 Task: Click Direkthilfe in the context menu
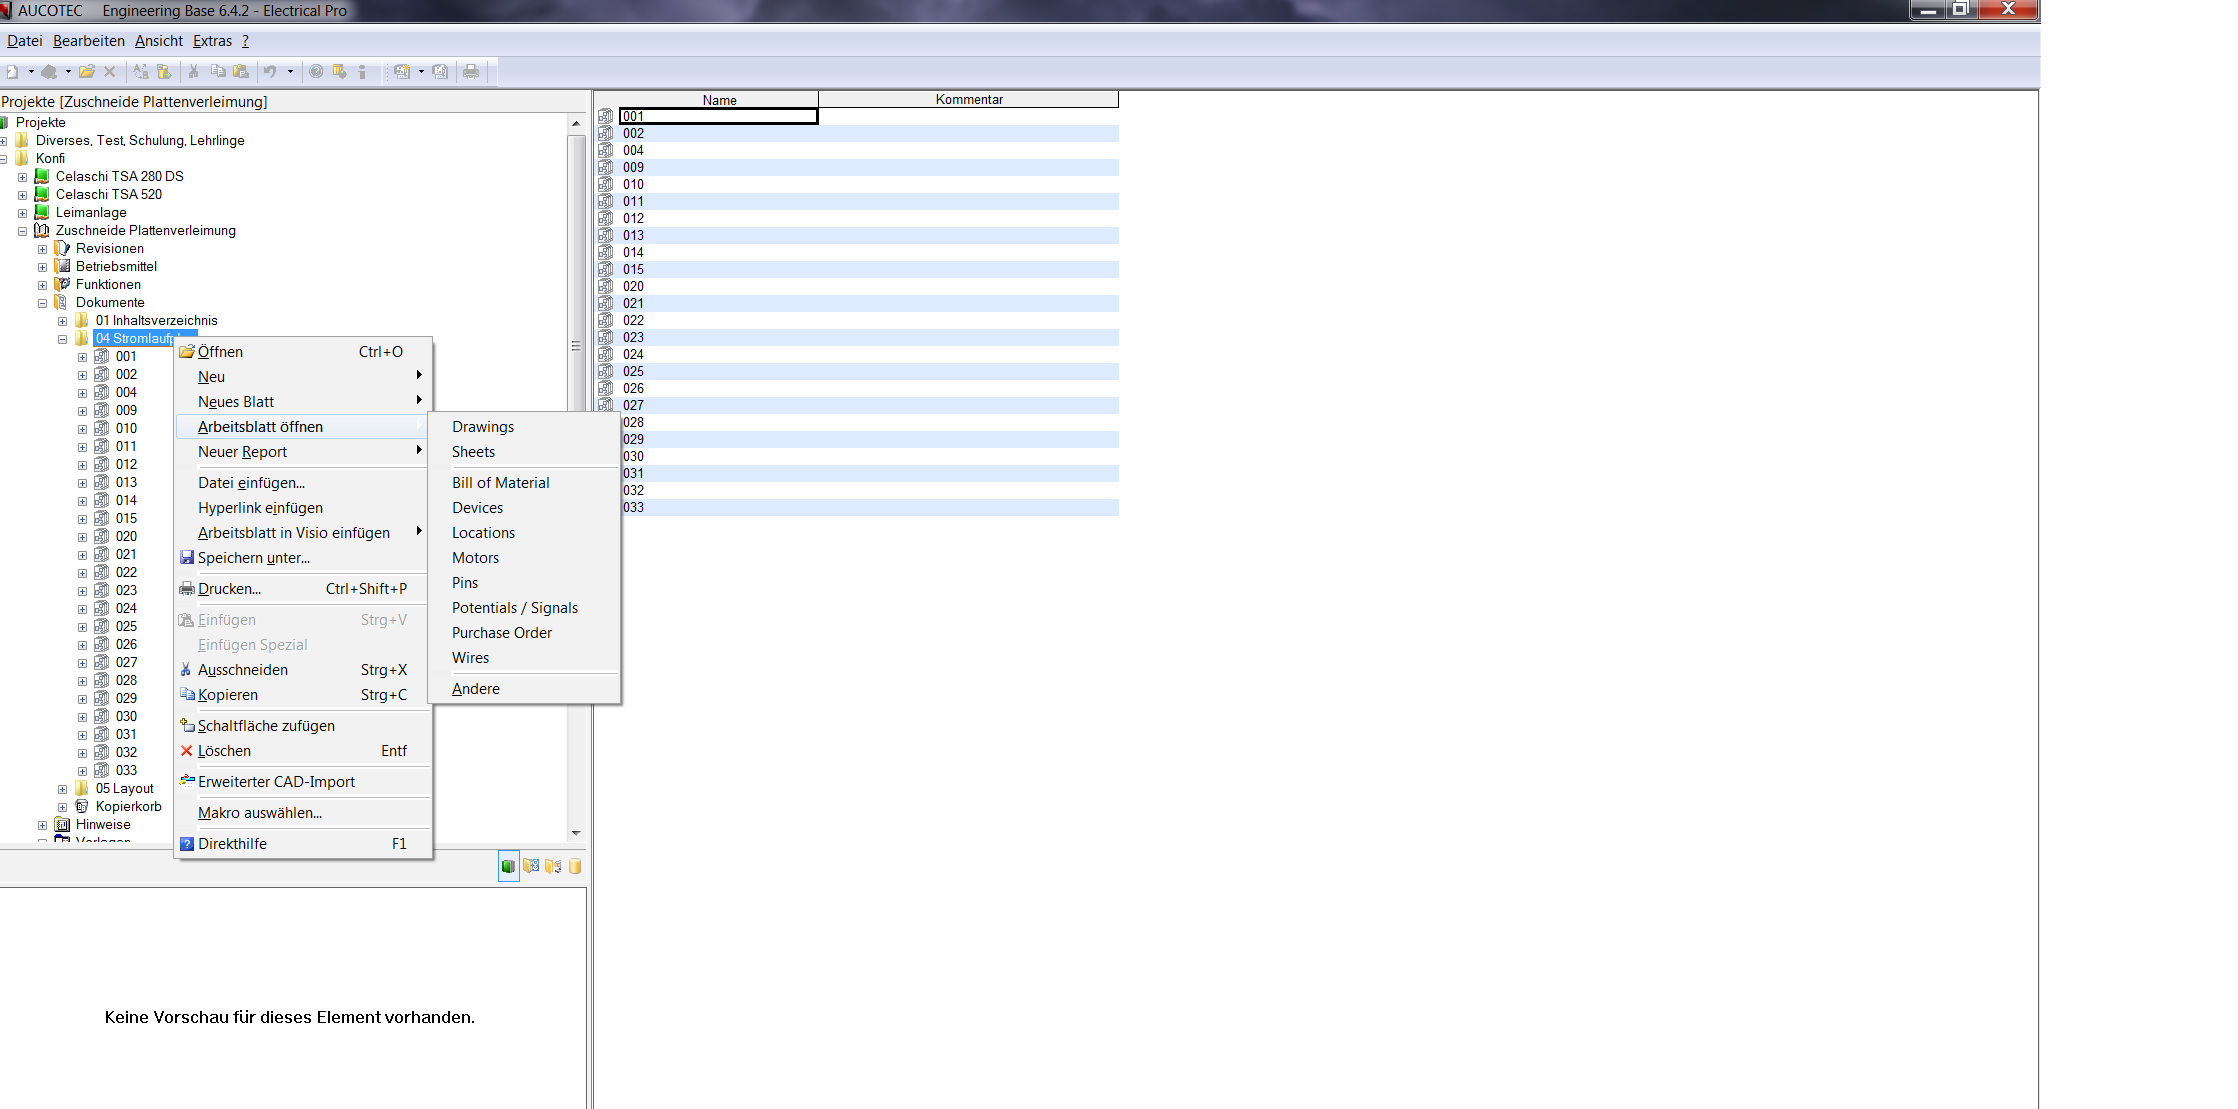pos(303,844)
